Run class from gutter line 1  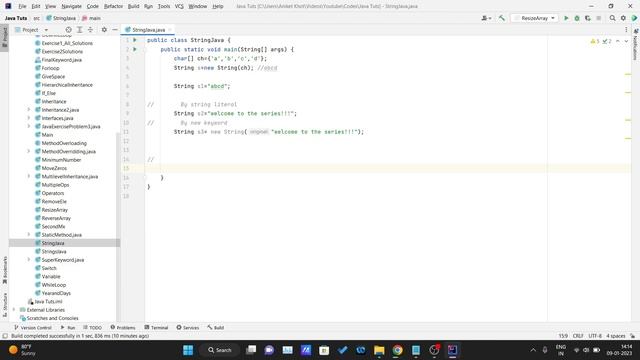click(x=135, y=40)
